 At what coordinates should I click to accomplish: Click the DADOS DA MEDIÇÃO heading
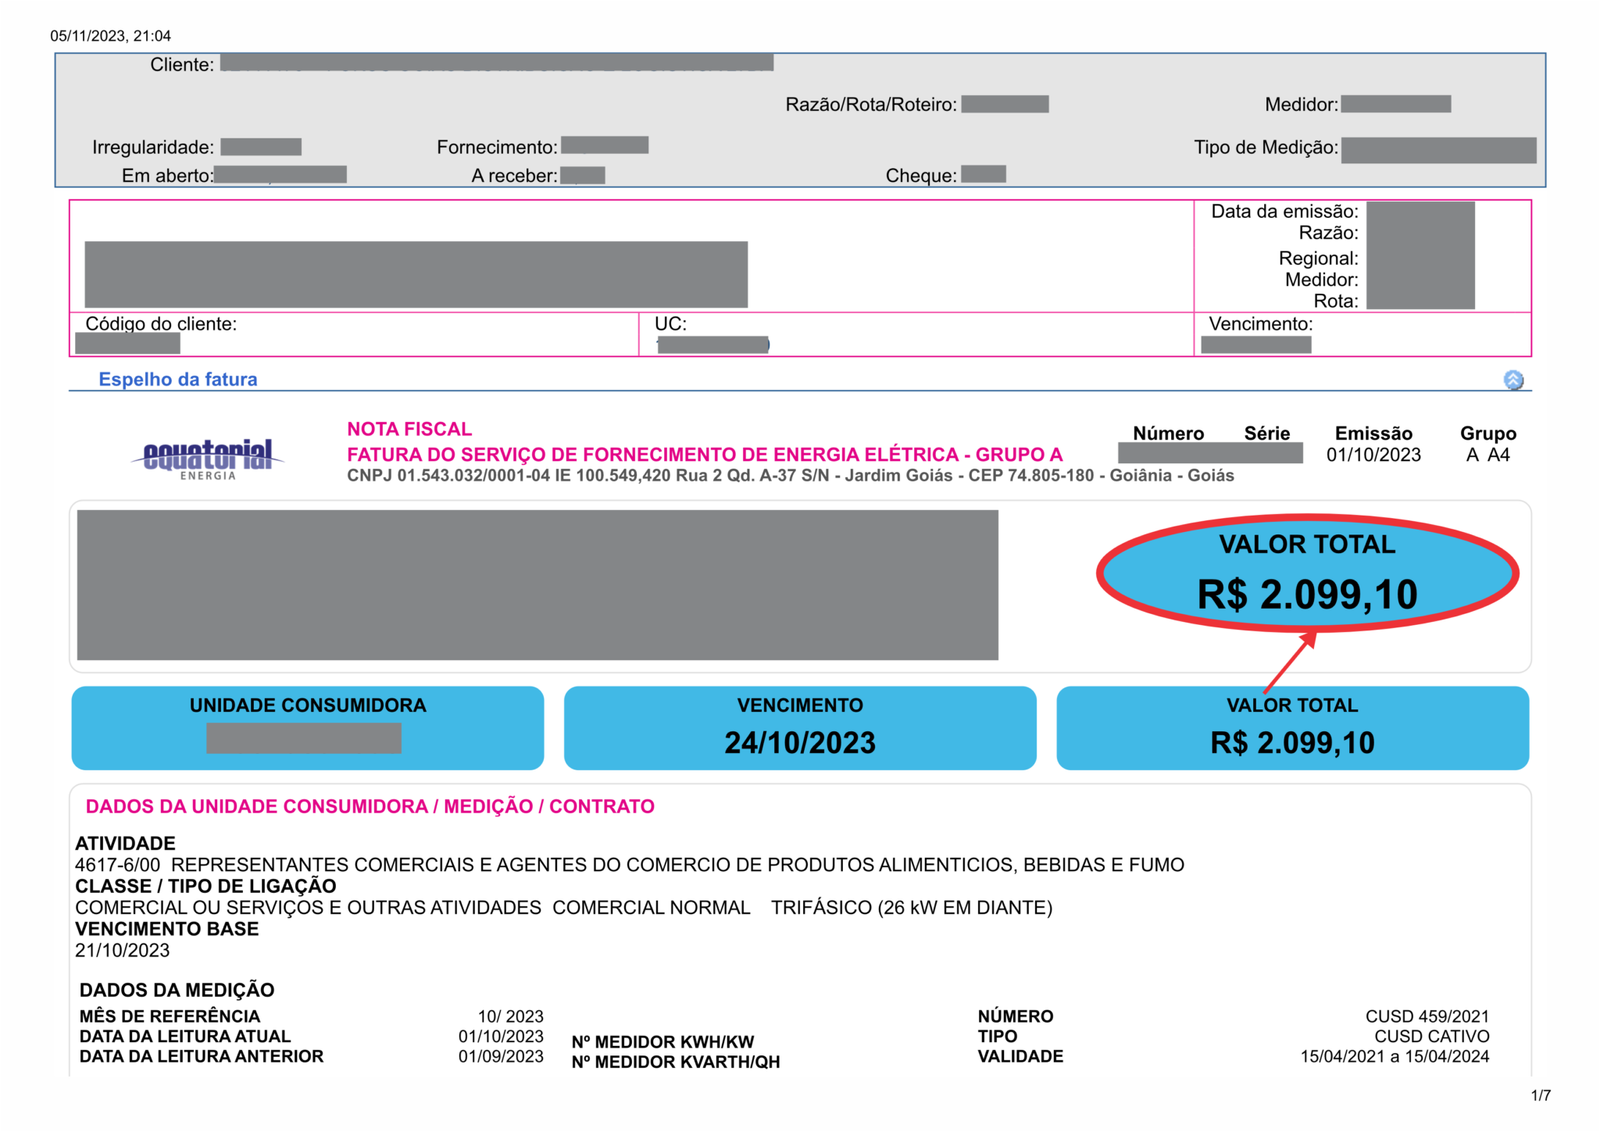(x=177, y=990)
